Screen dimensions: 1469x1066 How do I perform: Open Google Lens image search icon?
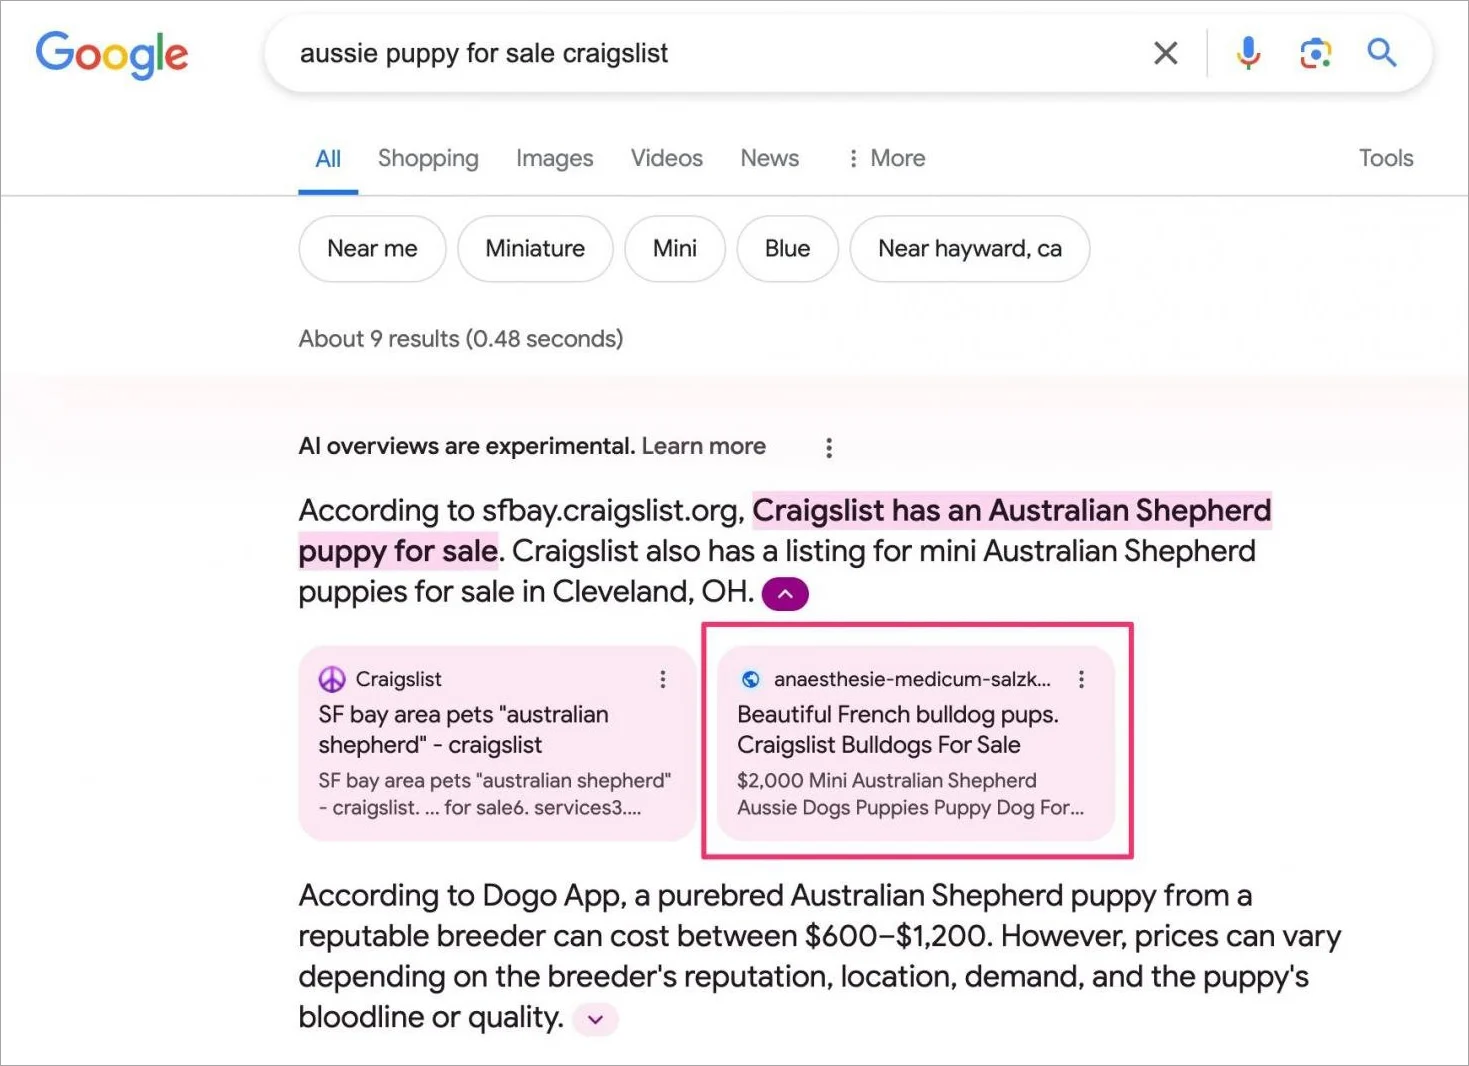pyautogui.click(x=1315, y=53)
